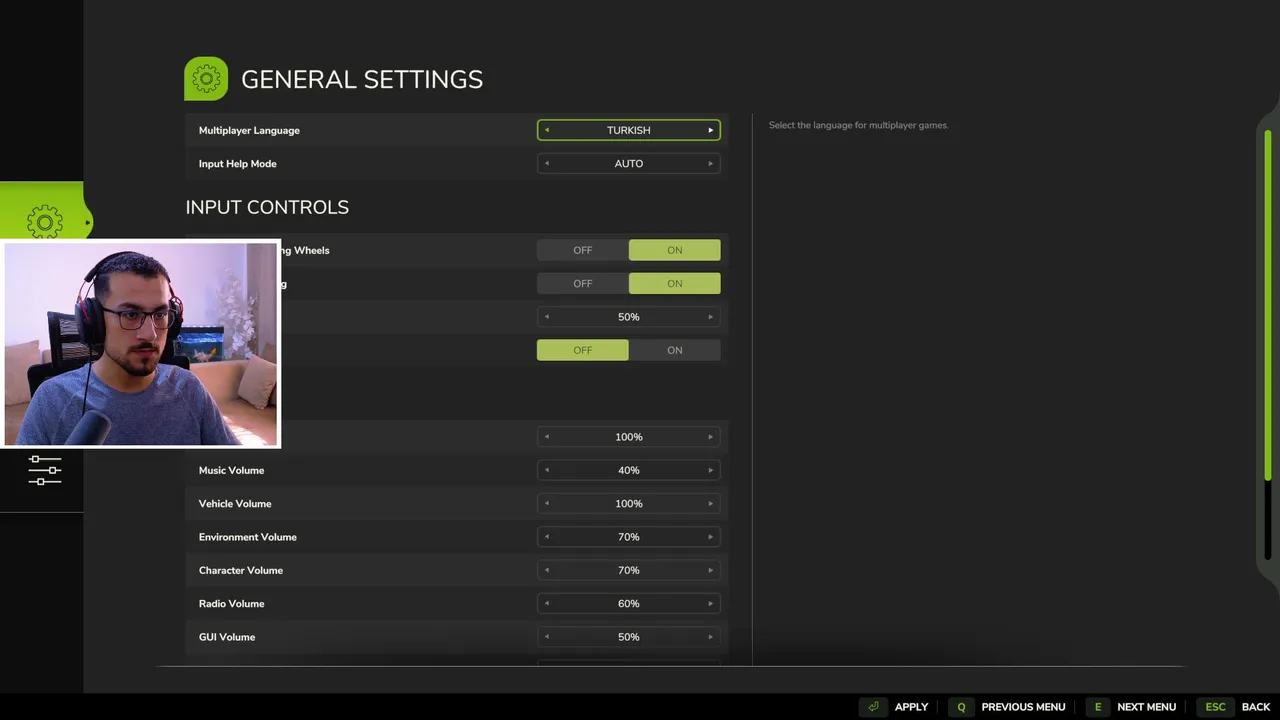The width and height of the screenshot is (1280, 720).
Task: Decrease Radio Volume with the left arrow
Action: (547, 604)
